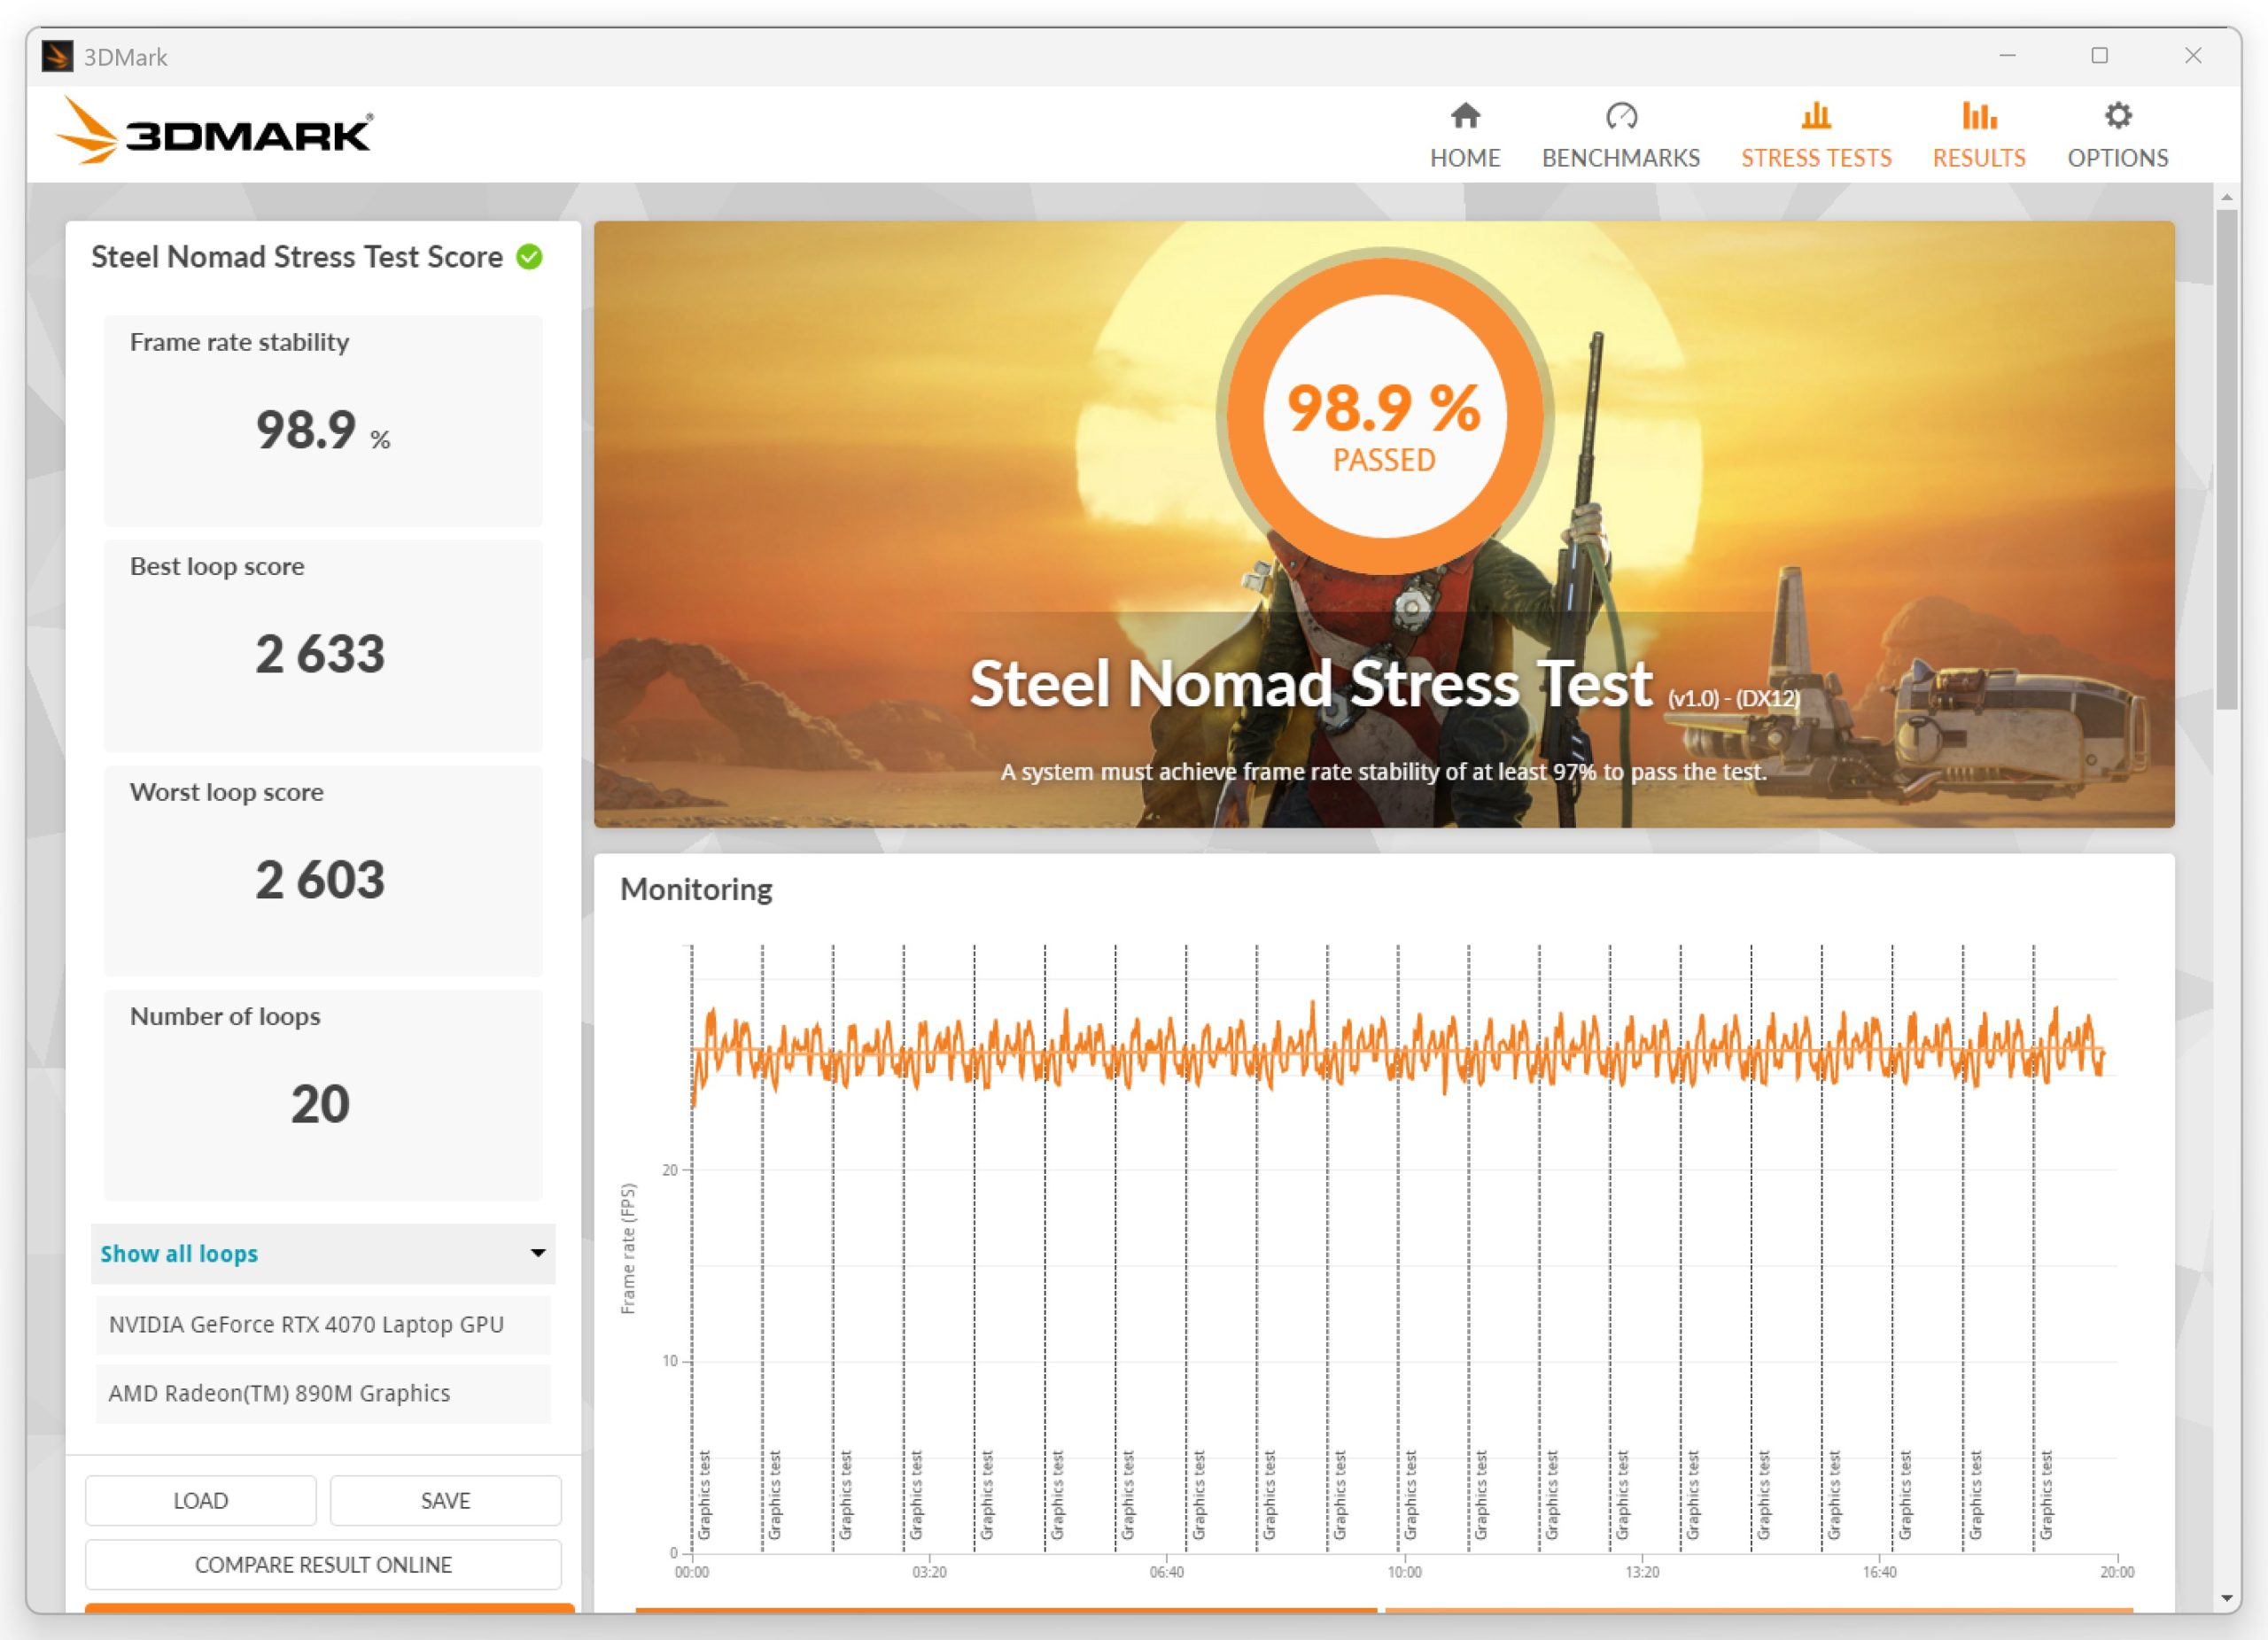The image size is (2268, 1640).
Task: Click the Home house icon
Action: [x=1465, y=116]
